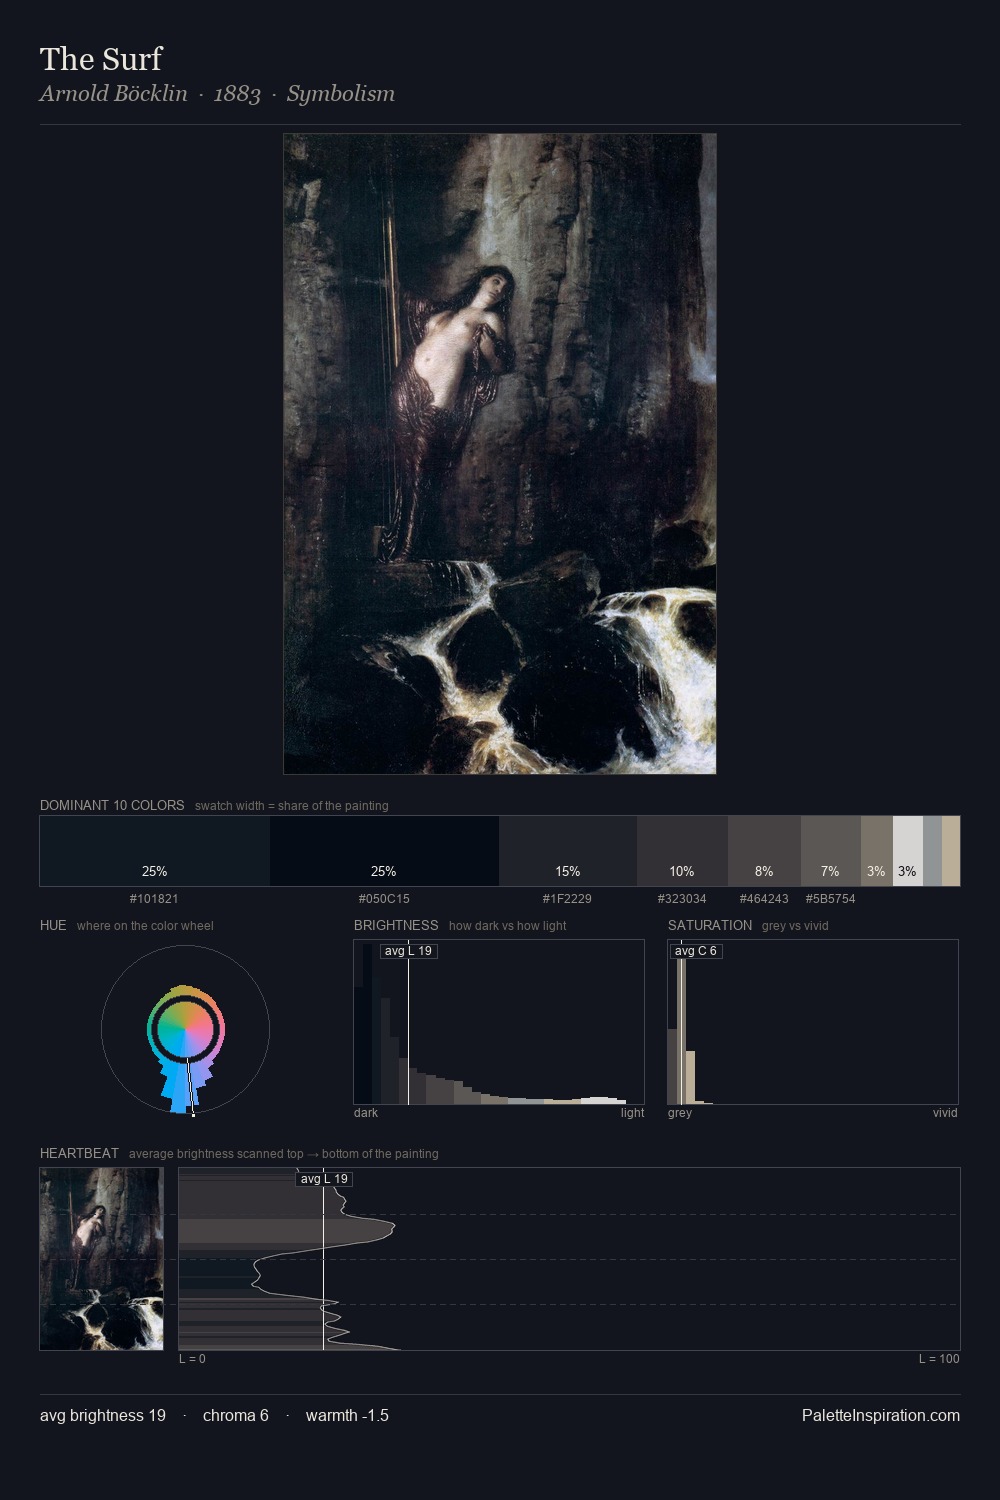Click the hex label '#323034'

coord(682,899)
